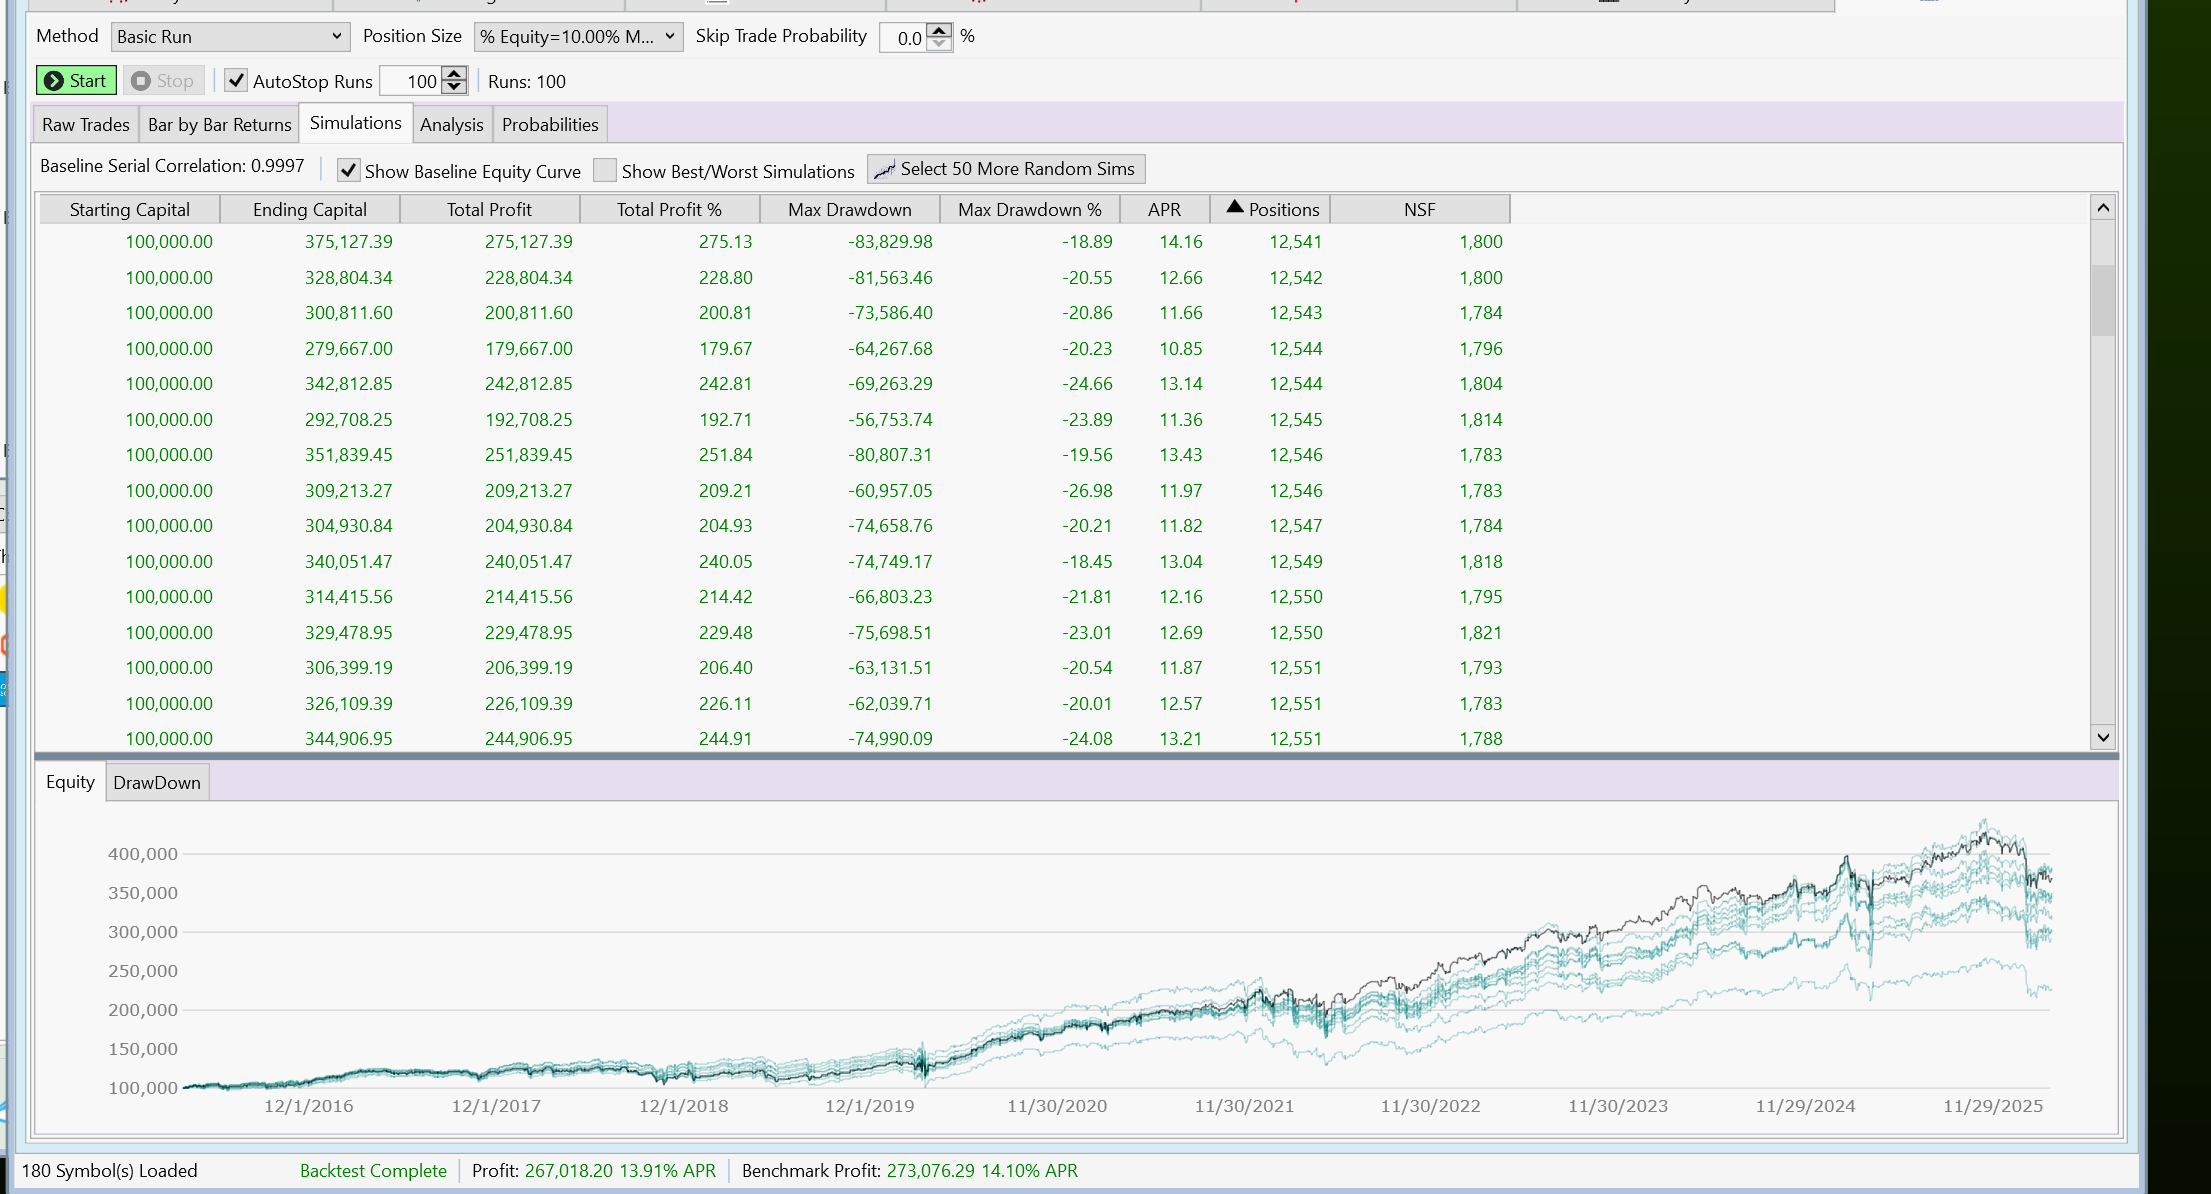
Task: Click the Positions column sort arrow
Action: (x=1235, y=207)
